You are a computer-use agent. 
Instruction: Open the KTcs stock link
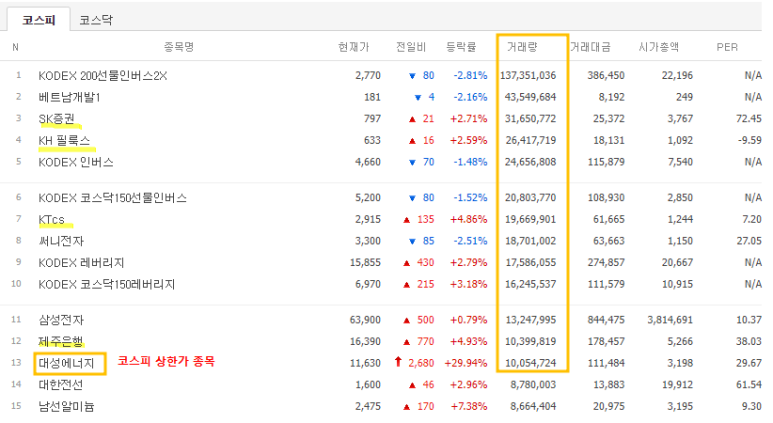click(52, 219)
